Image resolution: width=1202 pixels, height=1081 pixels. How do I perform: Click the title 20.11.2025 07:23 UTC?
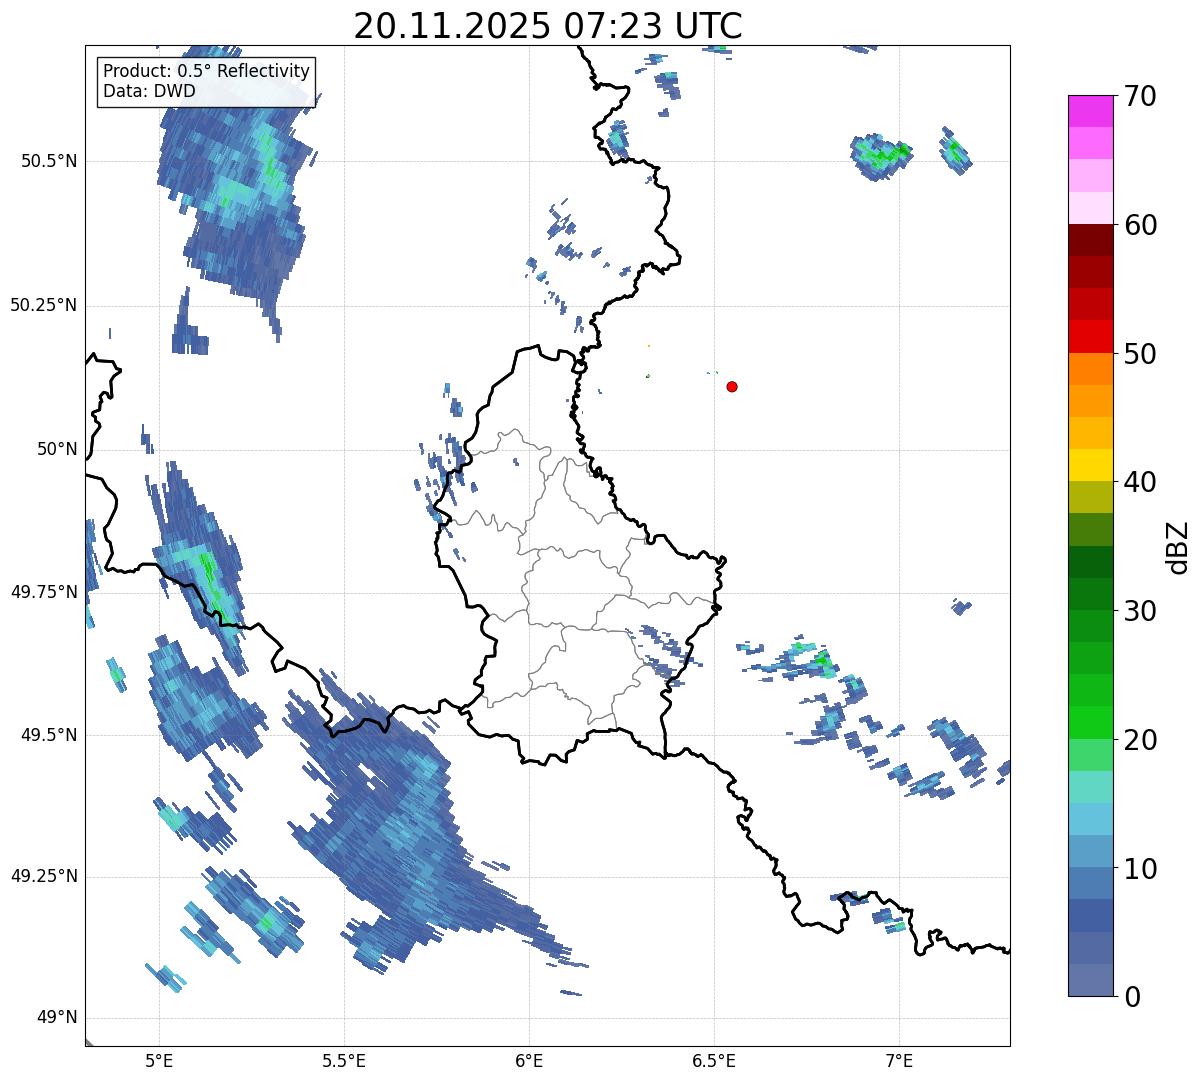(548, 26)
